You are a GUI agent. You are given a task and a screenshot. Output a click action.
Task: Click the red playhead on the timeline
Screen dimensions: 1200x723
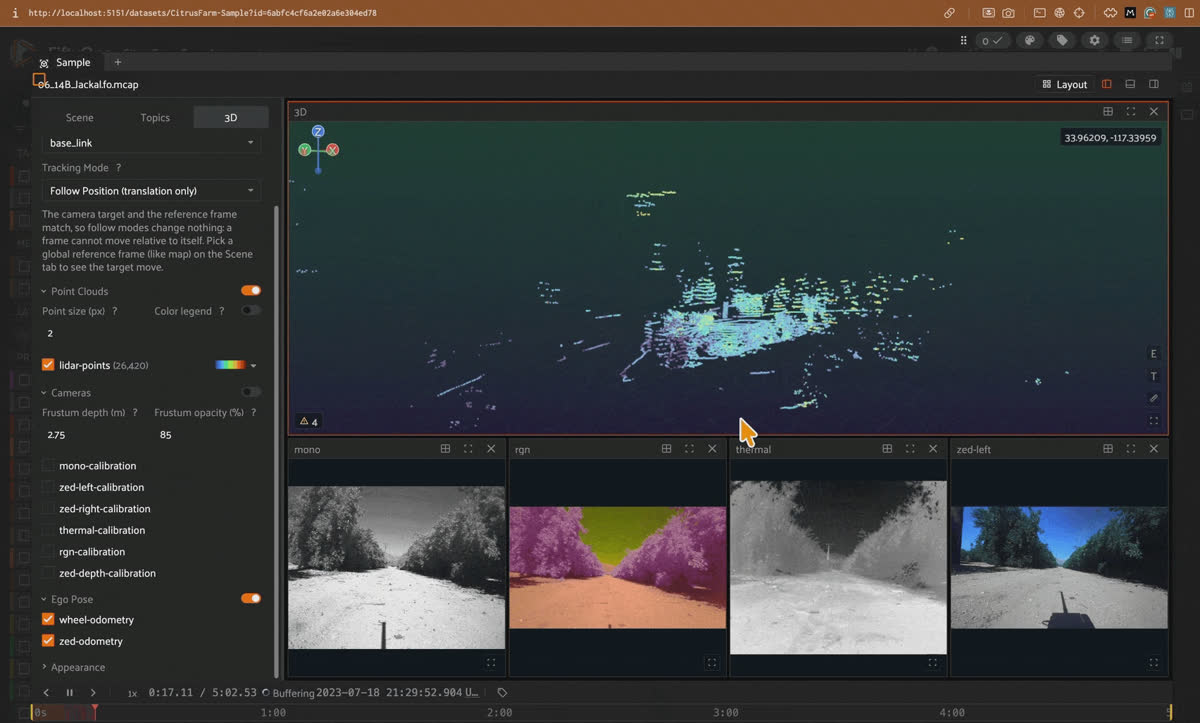[x=95, y=712]
